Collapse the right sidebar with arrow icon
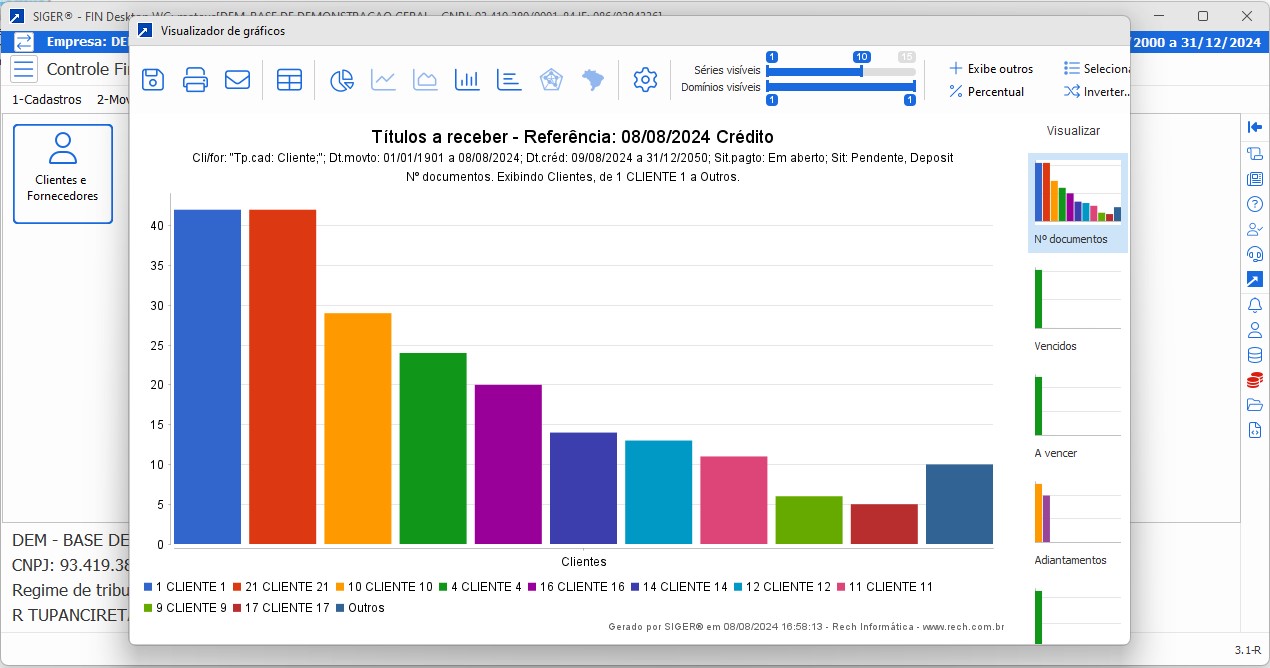 point(1254,127)
